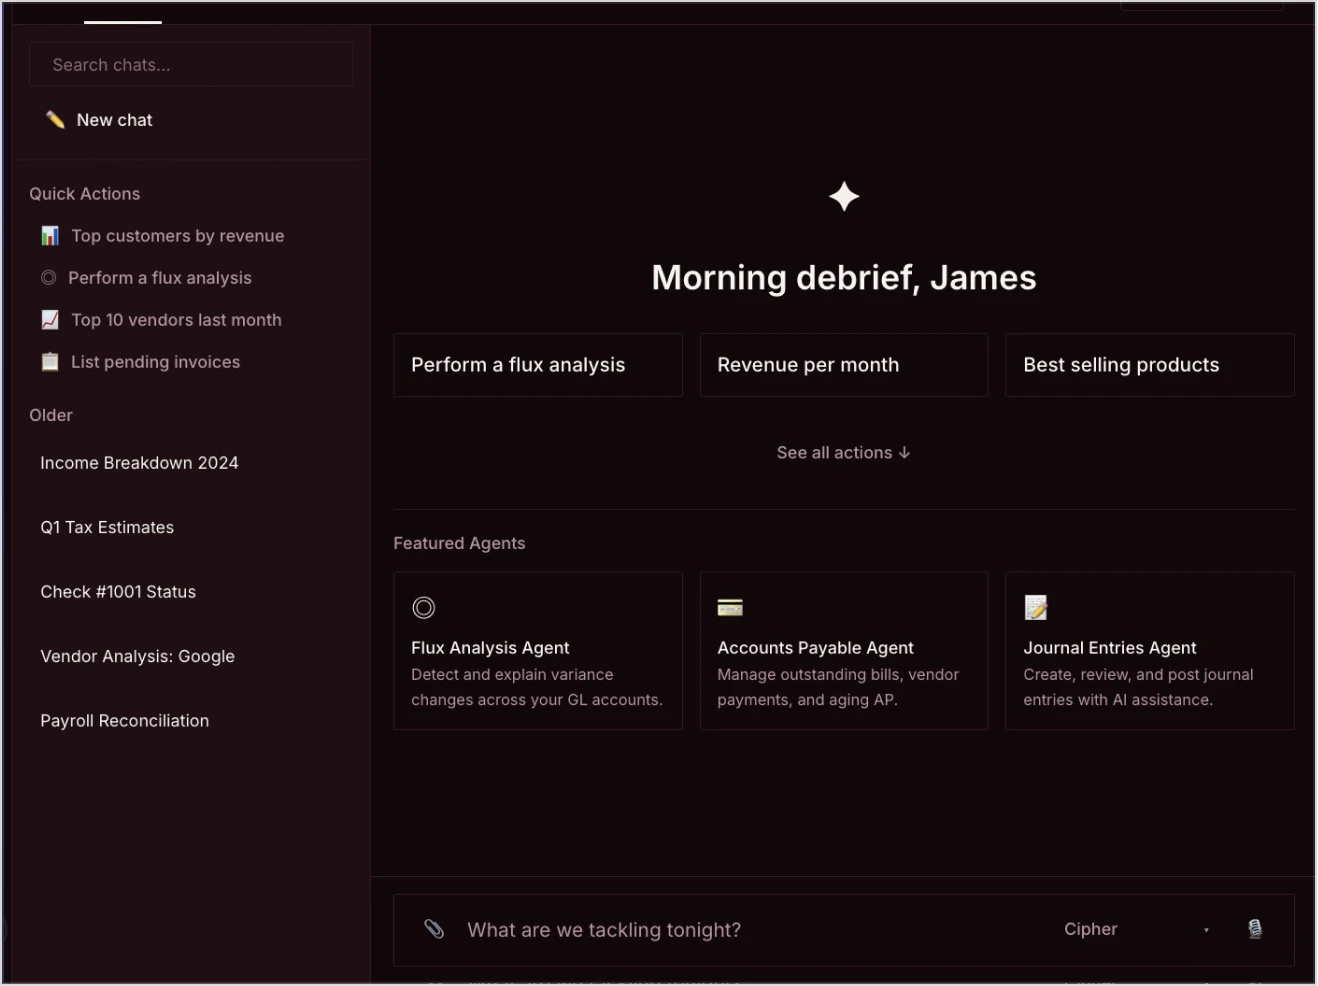Viewport: 1318px width, 986px height.
Task: Start a New chat
Action: [190, 120]
